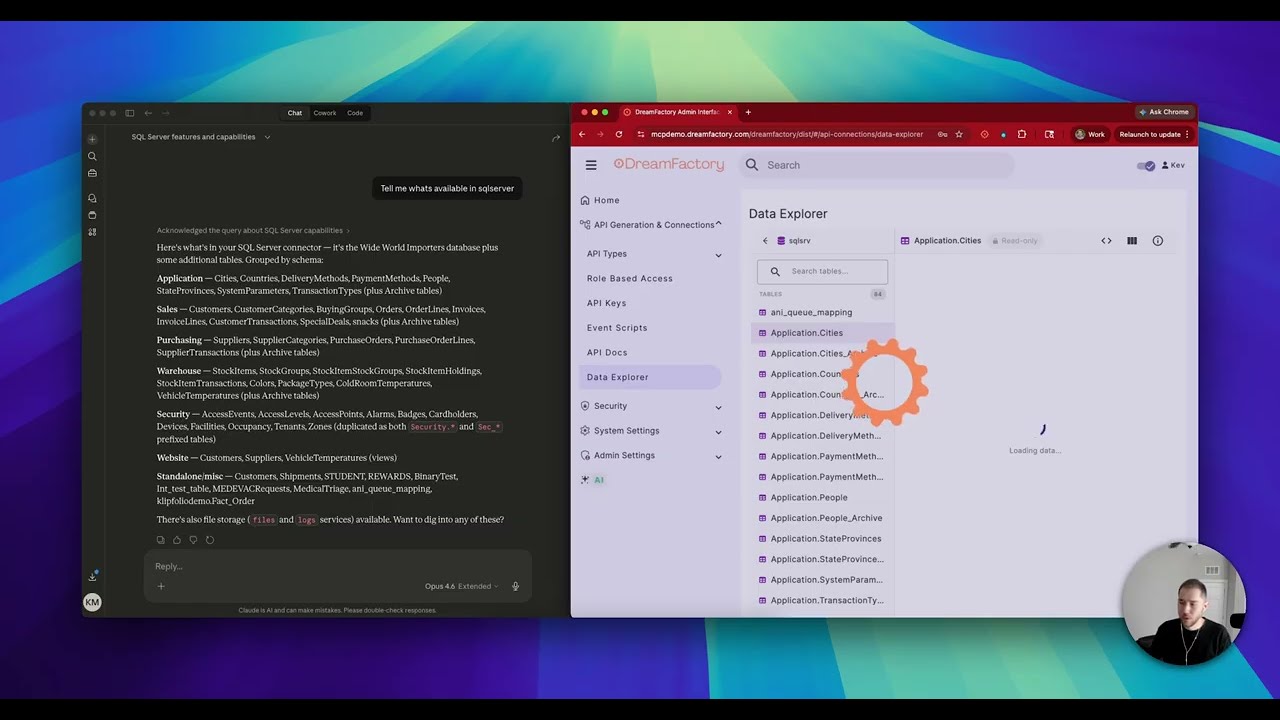The width and height of the screenshot is (1280, 720).
Task: Expand the API Types submenu
Action: 718,255
